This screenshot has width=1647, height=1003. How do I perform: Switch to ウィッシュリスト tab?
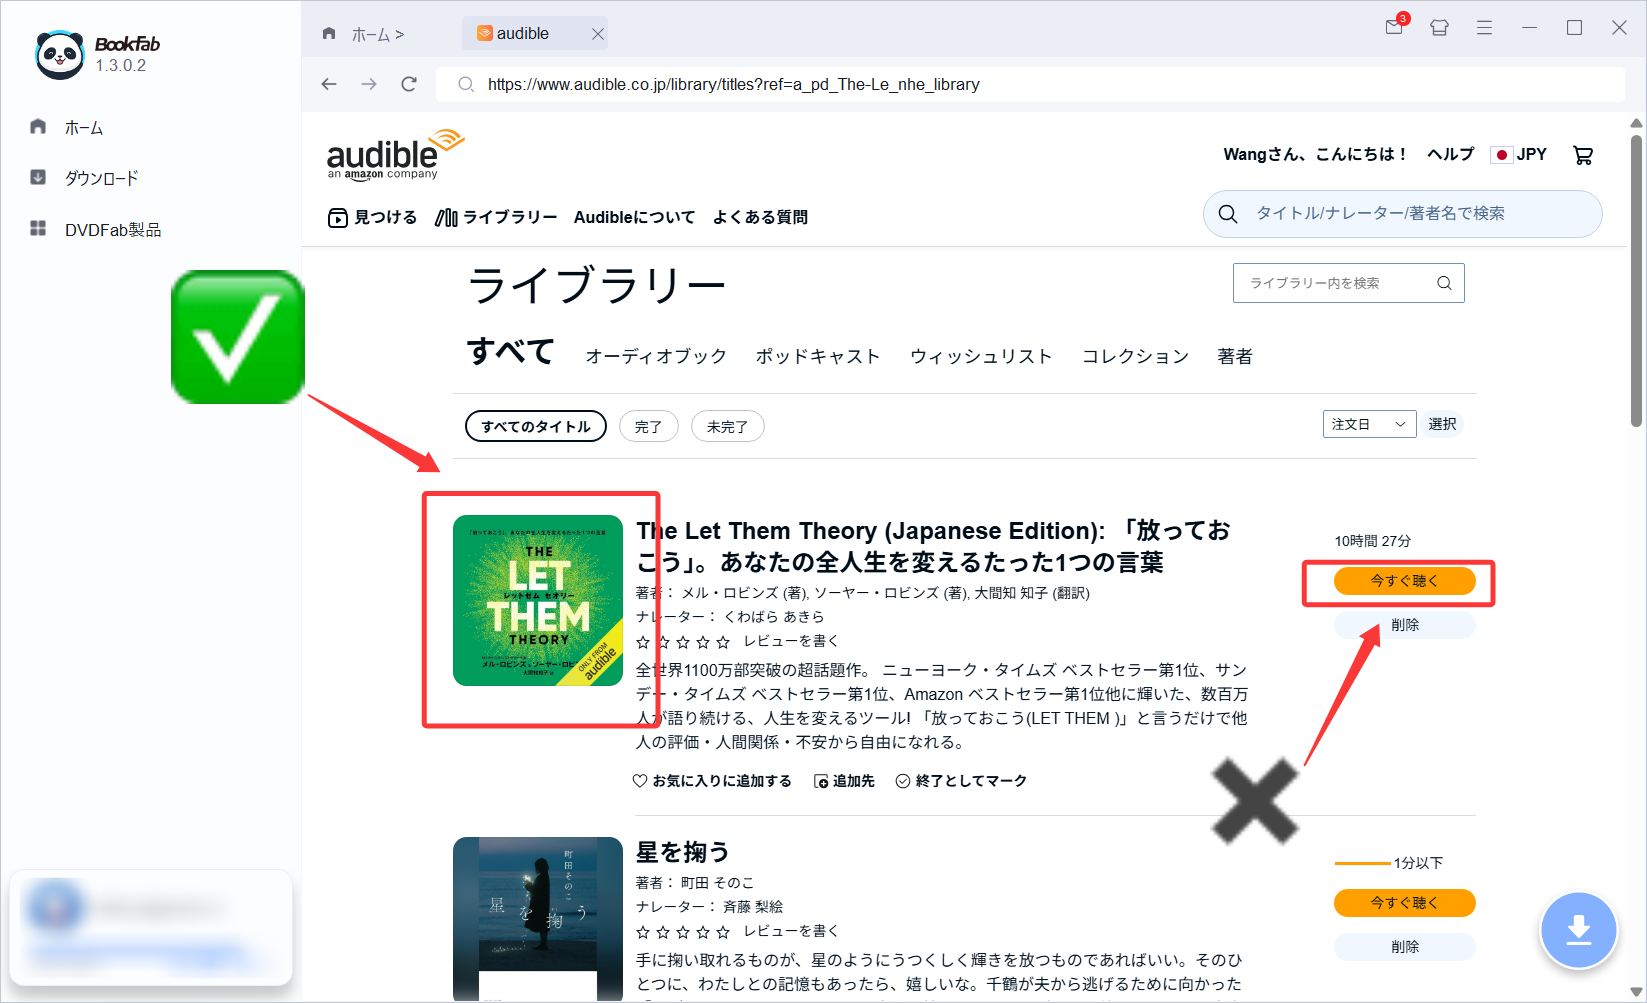click(981, 356)
